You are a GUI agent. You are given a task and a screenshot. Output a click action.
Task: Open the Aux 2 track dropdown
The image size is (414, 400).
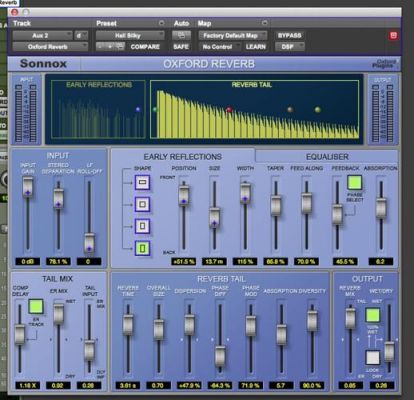(42, 35)
